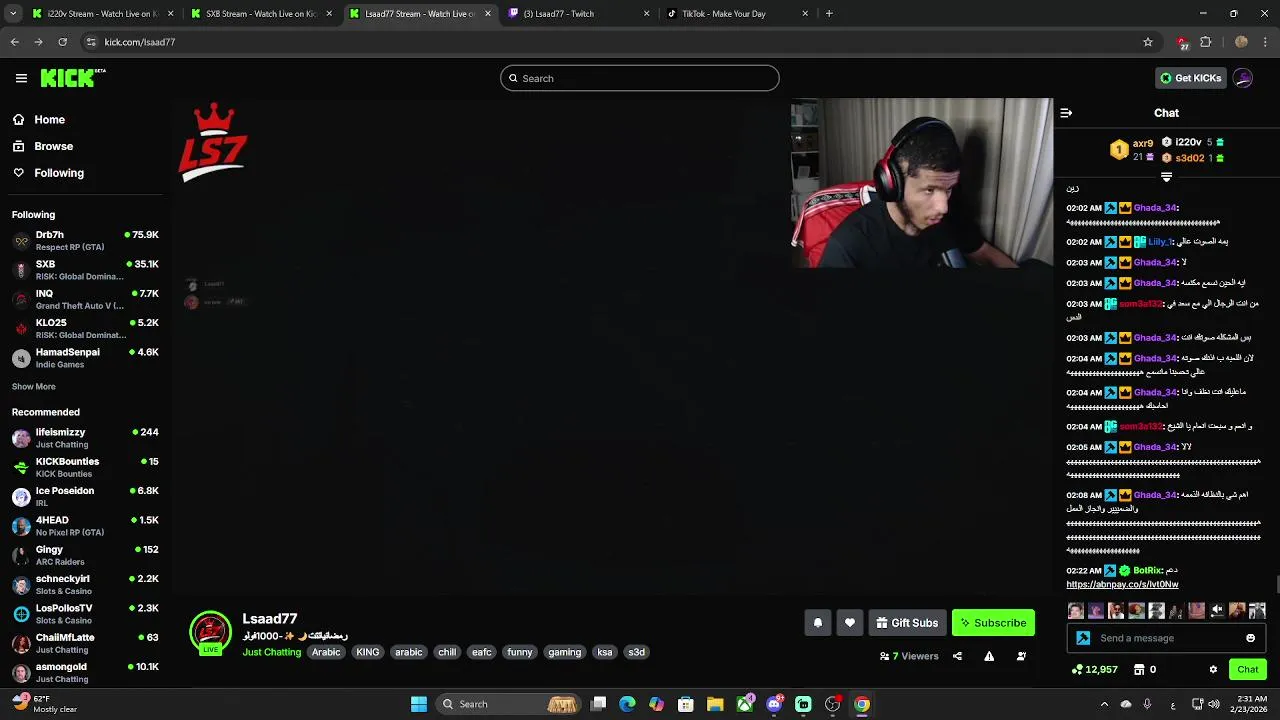Open a new browser tab
This screenshot has height=720, width=1280.
[829, 14]
